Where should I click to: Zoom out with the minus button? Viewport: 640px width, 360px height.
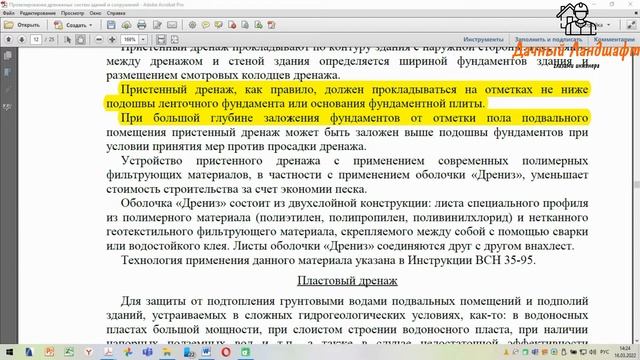[x=99, y=40]
